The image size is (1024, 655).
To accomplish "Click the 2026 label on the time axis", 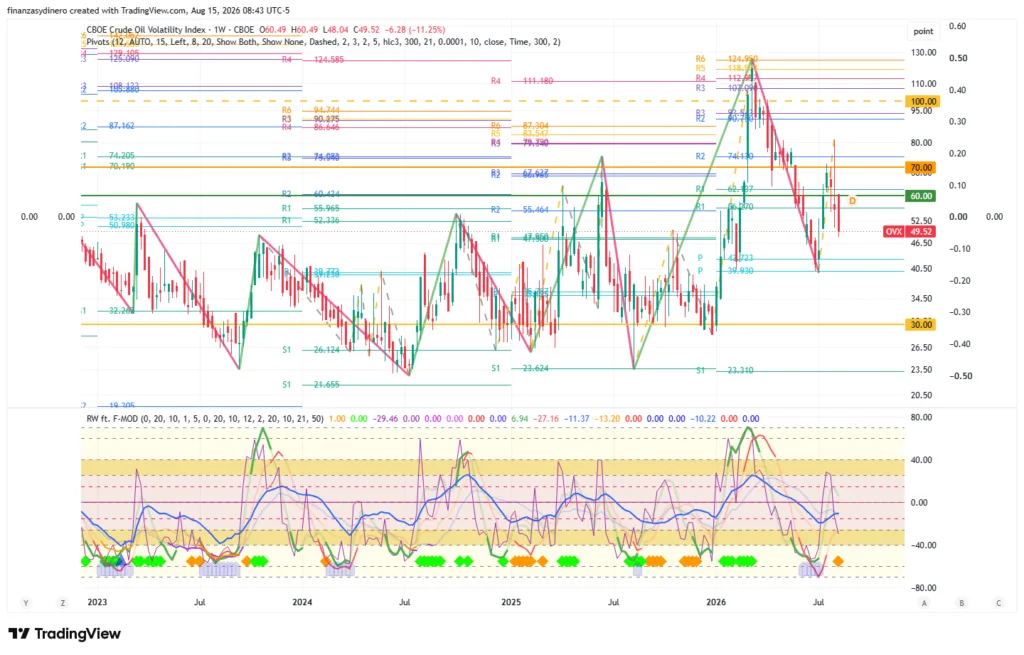I will [x=716, y=602].
